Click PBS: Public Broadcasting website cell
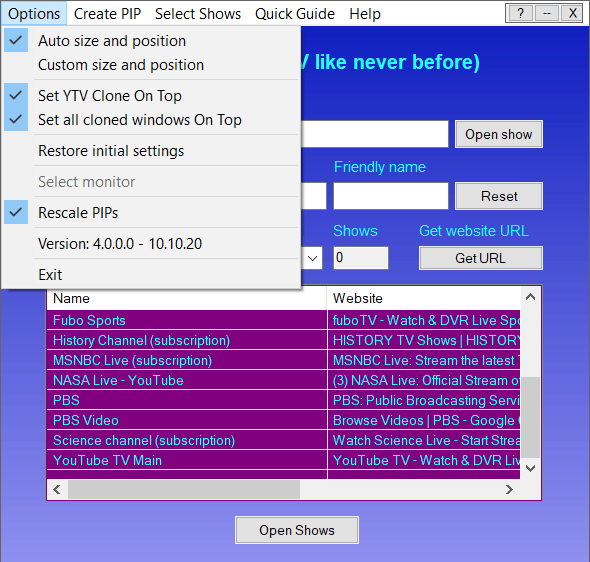590x562 pixels. pyautogui.click(x=424, y=400)
